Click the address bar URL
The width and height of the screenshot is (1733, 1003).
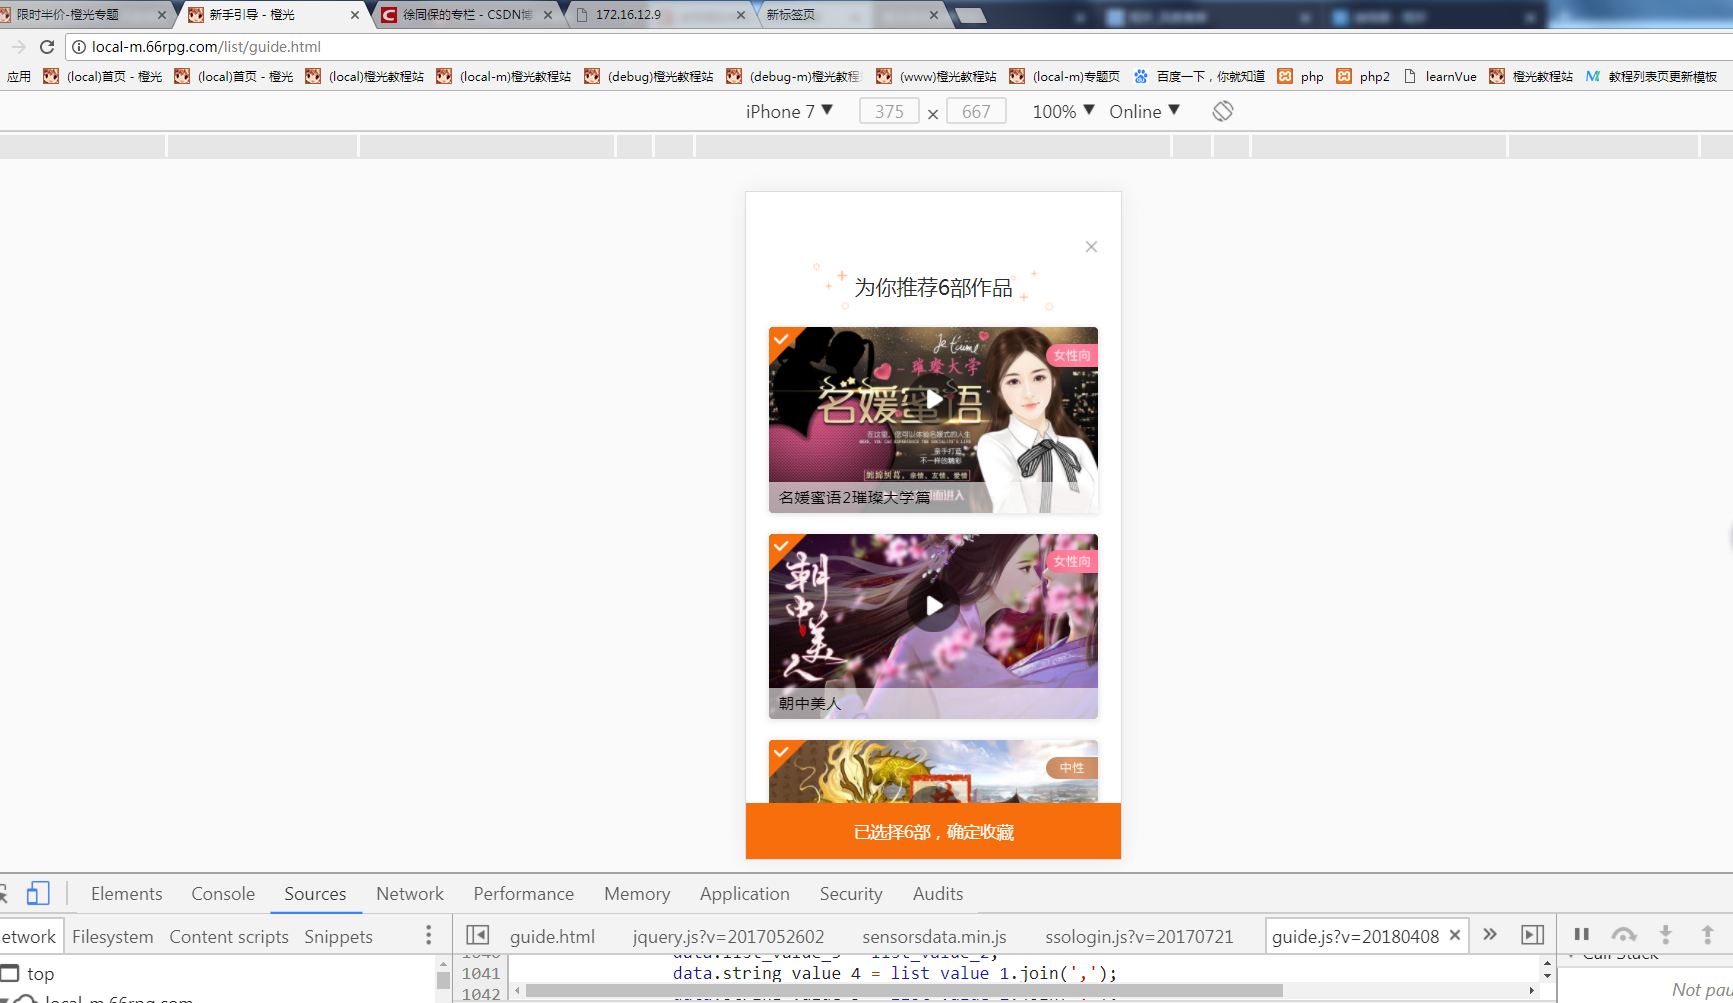pyautogui.click(x=206, y=47)
